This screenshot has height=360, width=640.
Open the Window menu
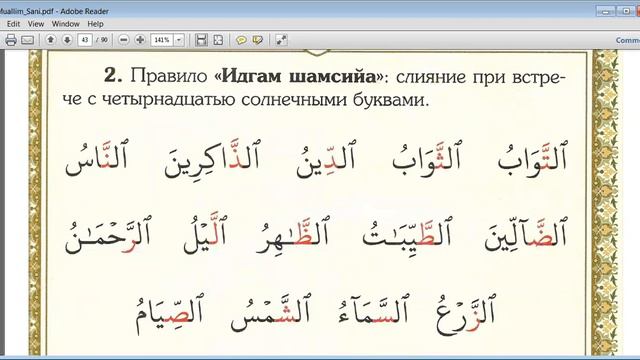65,24
